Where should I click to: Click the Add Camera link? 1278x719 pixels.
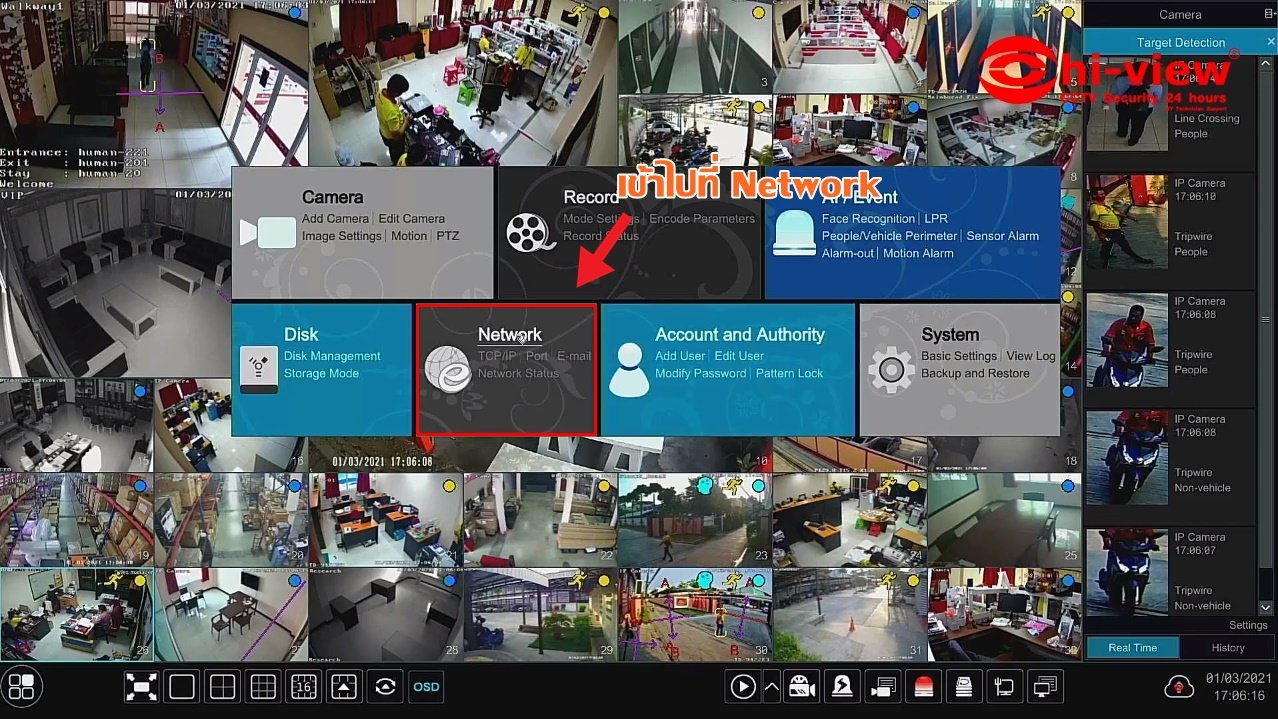tap(335, 219)
